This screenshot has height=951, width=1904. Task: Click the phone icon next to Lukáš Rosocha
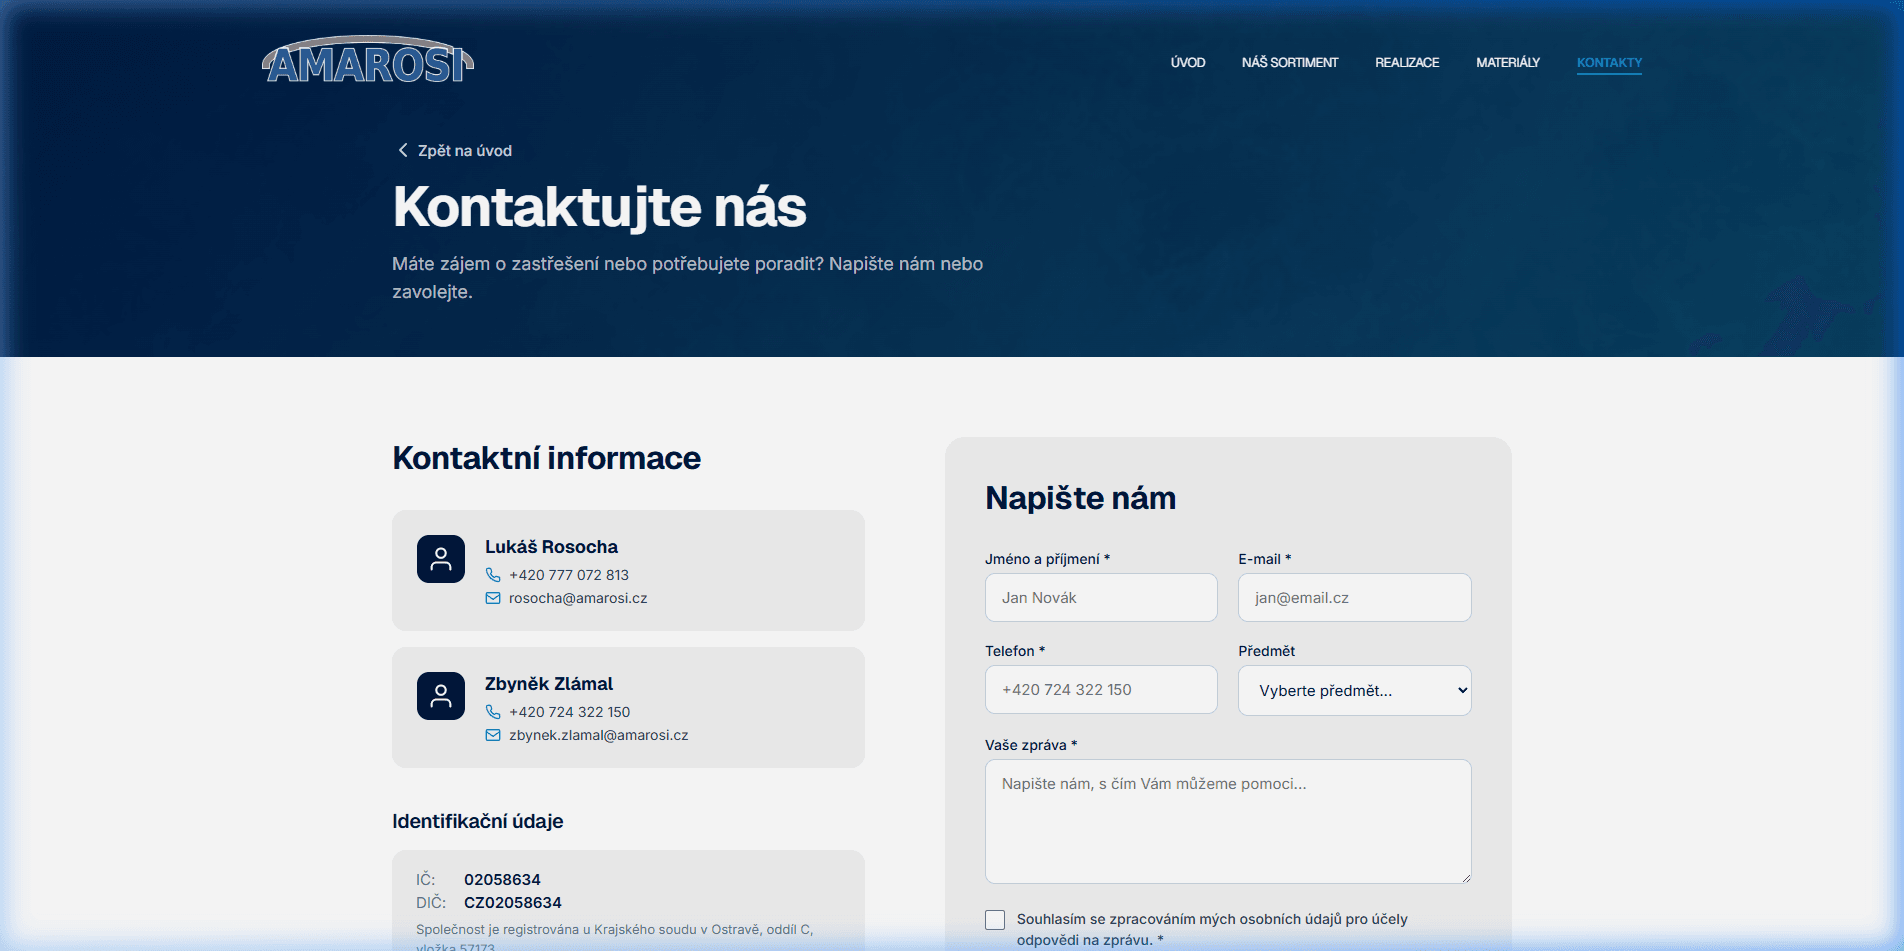click(493, 575)
